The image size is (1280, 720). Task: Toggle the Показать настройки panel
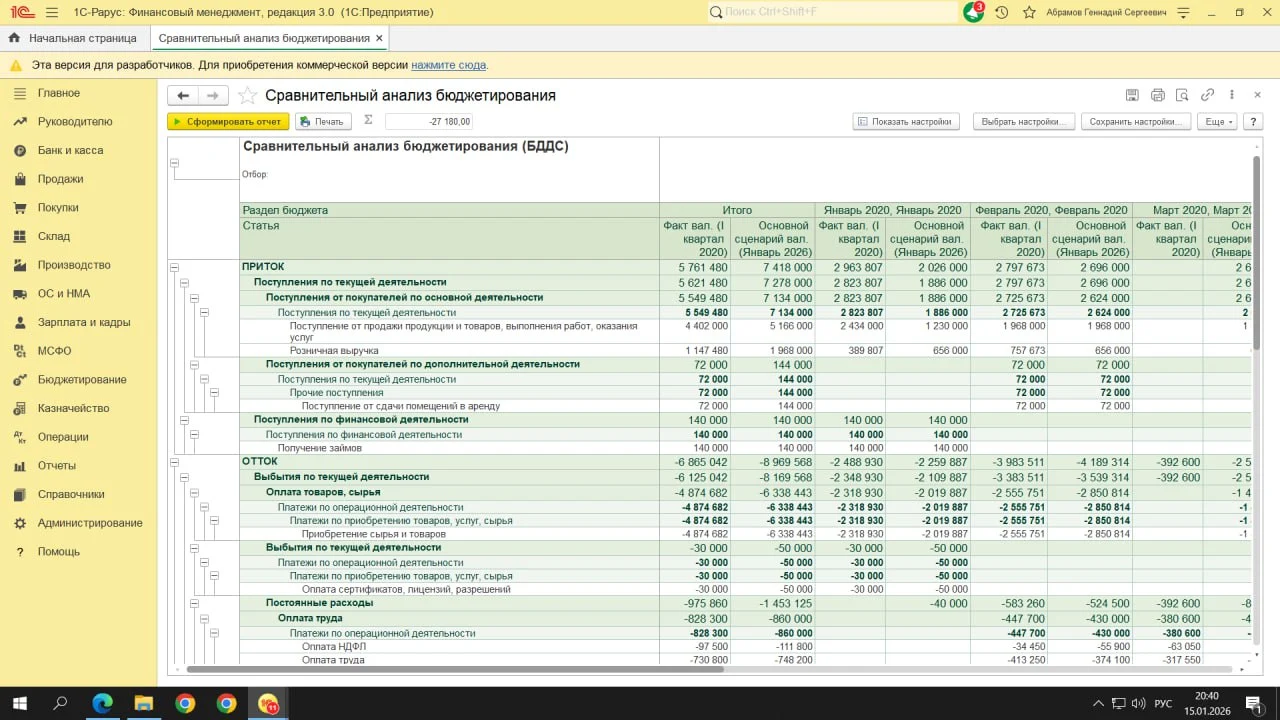tap(905, 121)
